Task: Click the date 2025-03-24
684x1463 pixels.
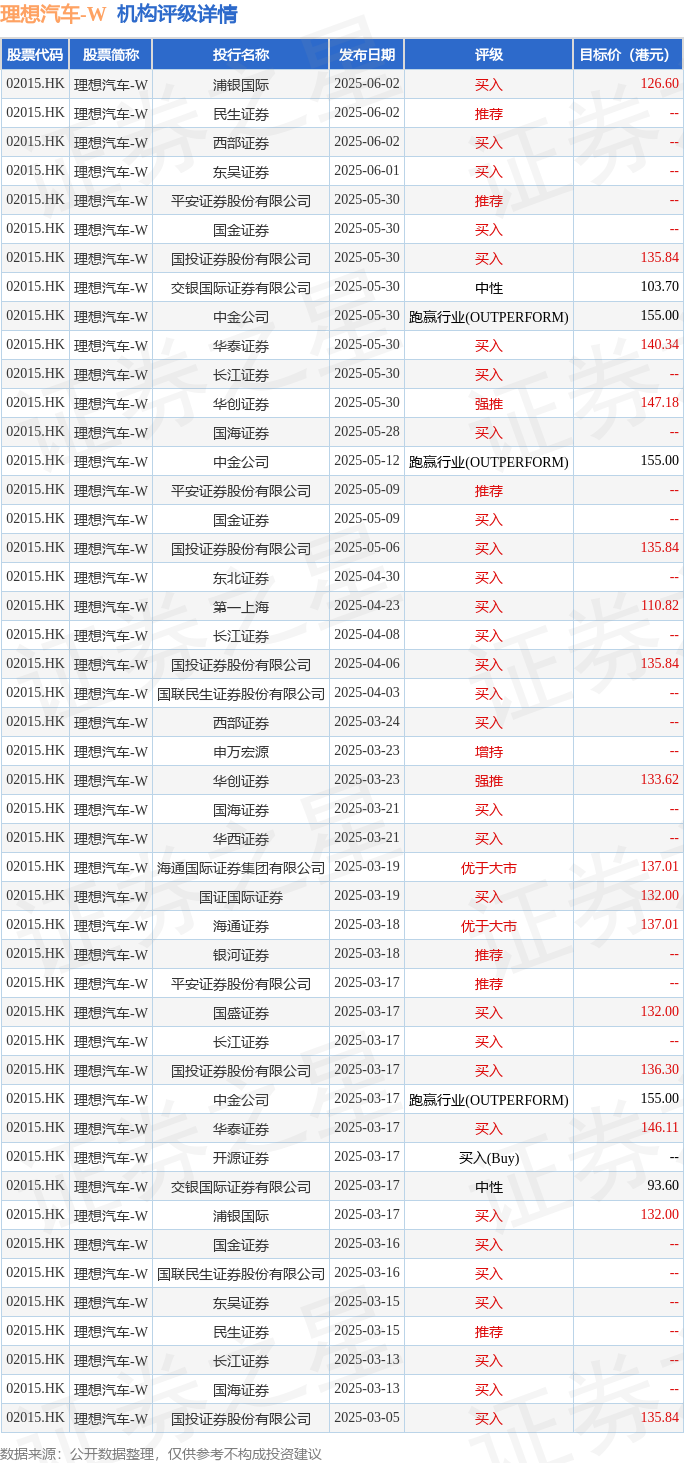Action: [x=367, y=722]
